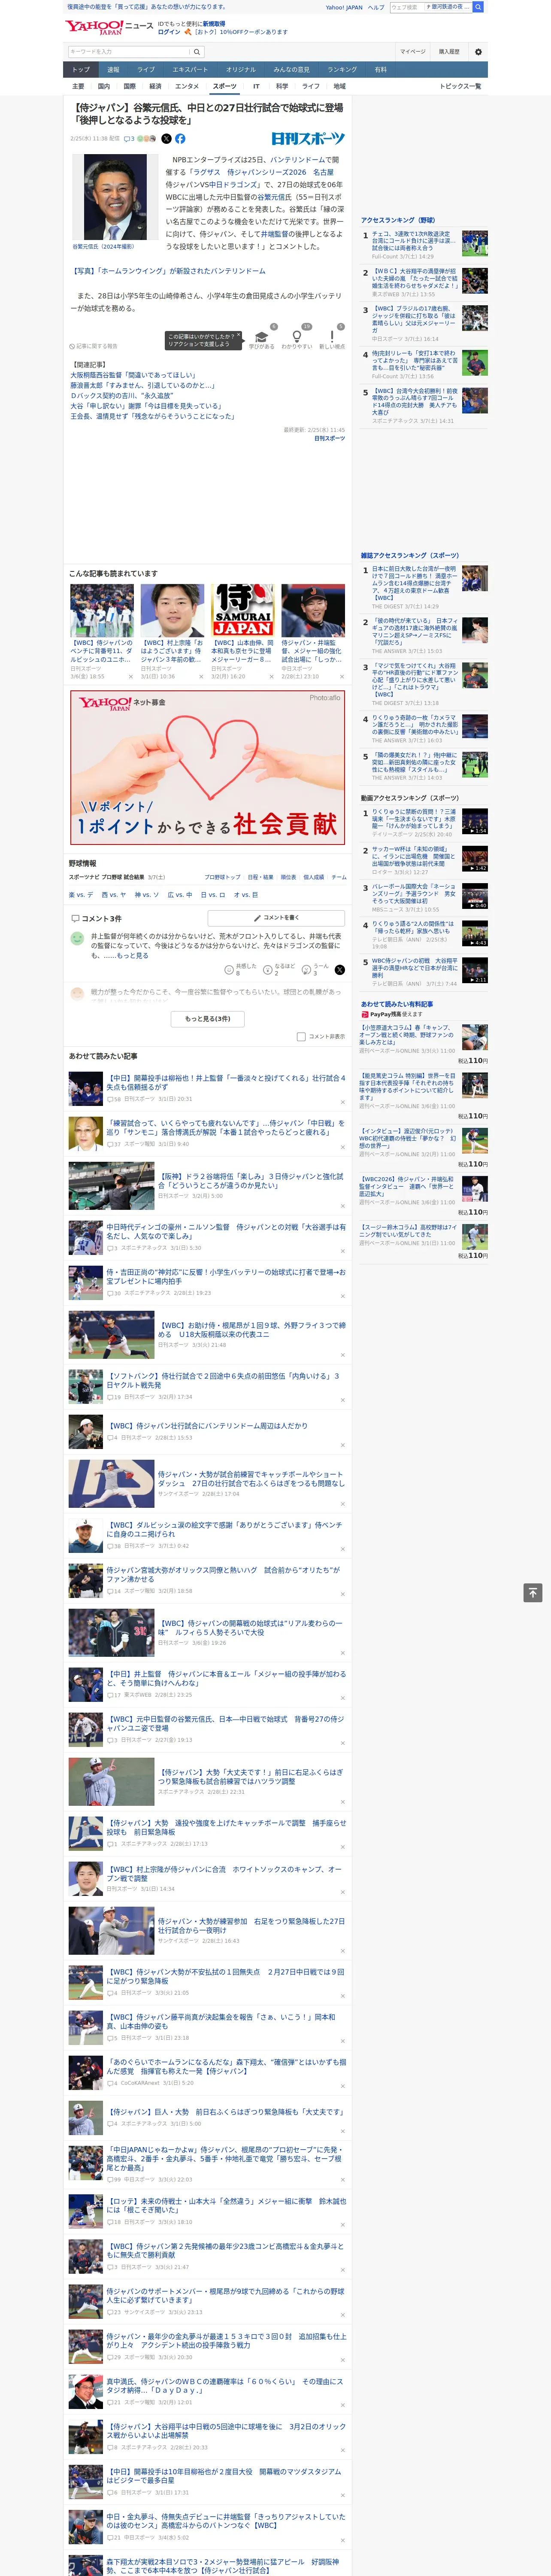Click the pencil コメントを書く button
The height and width of the screenshot is (2576, 551).
coord(276,917)
